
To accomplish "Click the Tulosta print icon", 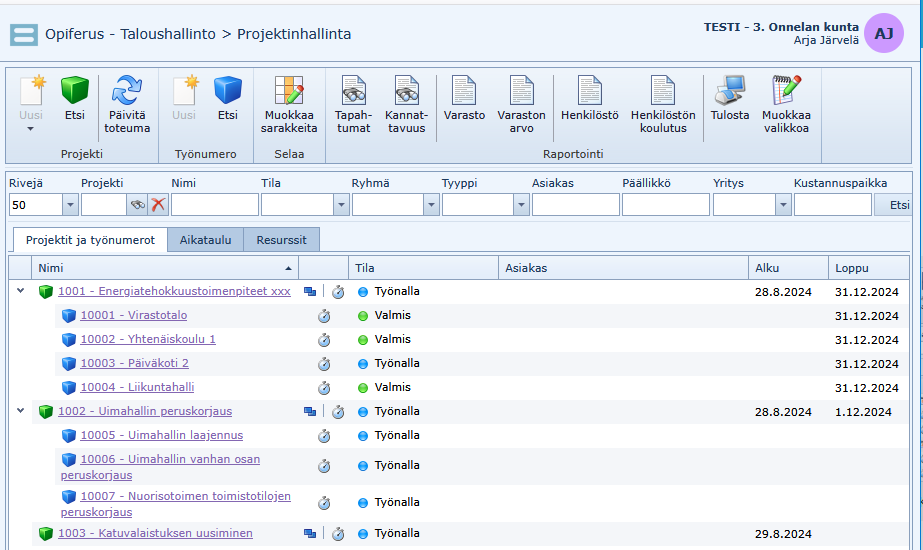I will click(x=729, y=92).
